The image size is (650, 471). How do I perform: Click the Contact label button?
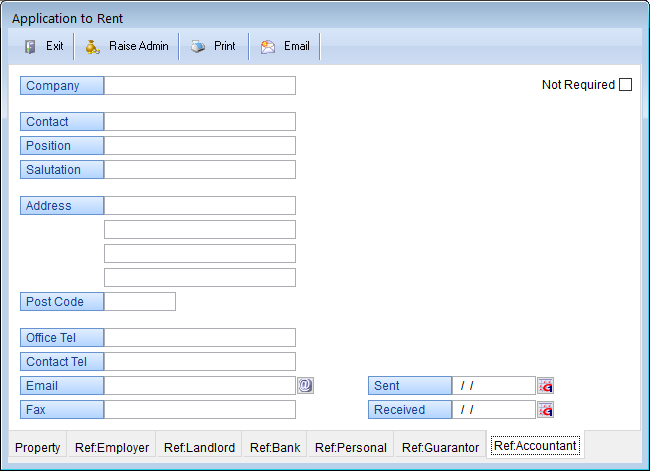[x=62, y=121]
